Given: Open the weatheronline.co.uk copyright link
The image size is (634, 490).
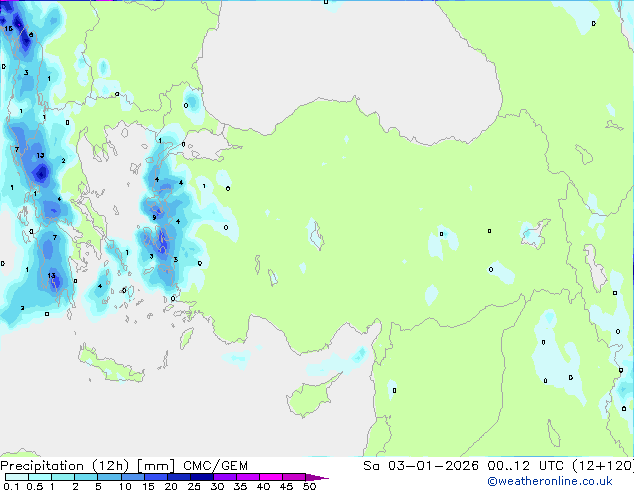Looking at the screenshot, I should click(550, 481).
